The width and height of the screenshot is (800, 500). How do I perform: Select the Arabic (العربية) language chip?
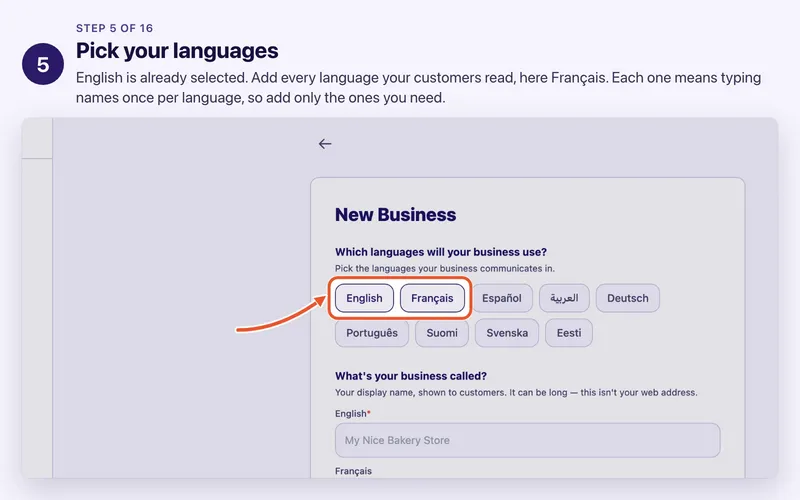[564, 298]
